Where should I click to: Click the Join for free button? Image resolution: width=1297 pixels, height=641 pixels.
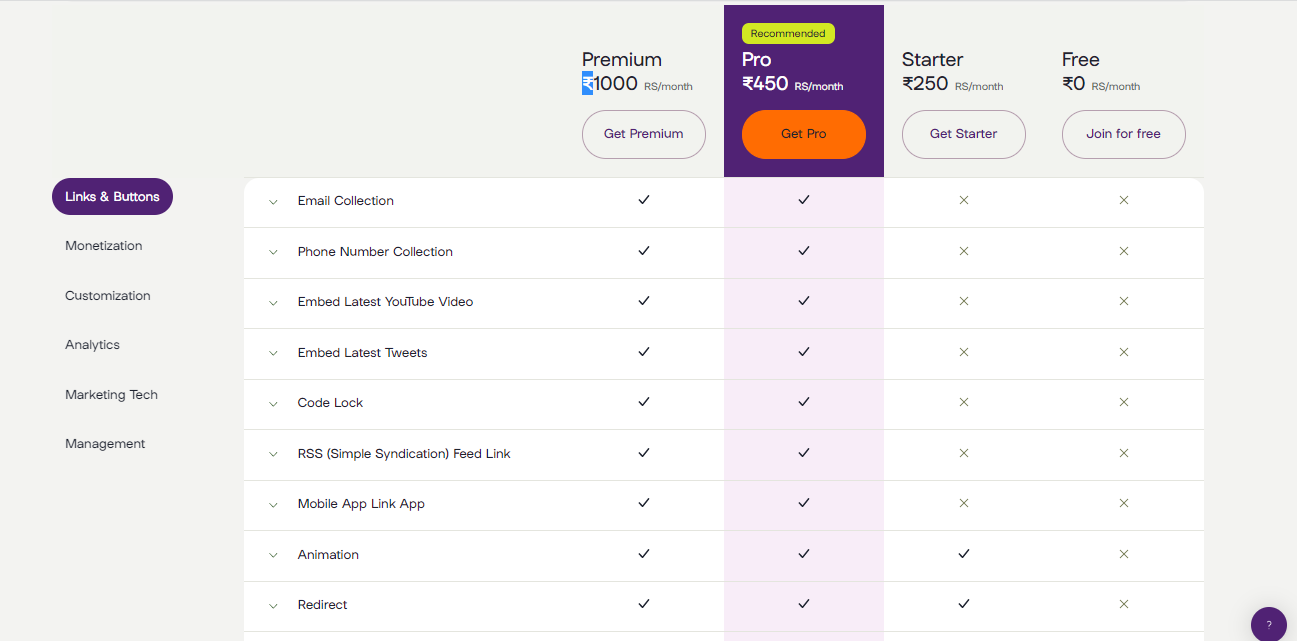click(x=1124, y=134)
